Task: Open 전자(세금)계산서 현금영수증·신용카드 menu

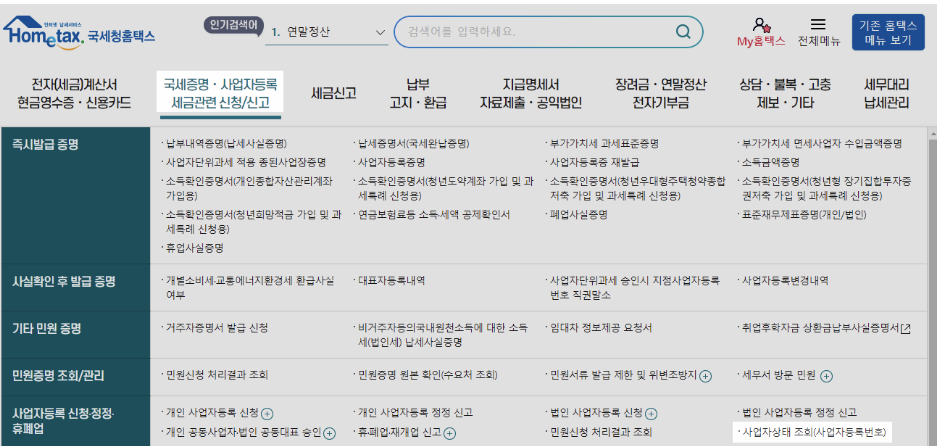Action: [x=75, y=94]
